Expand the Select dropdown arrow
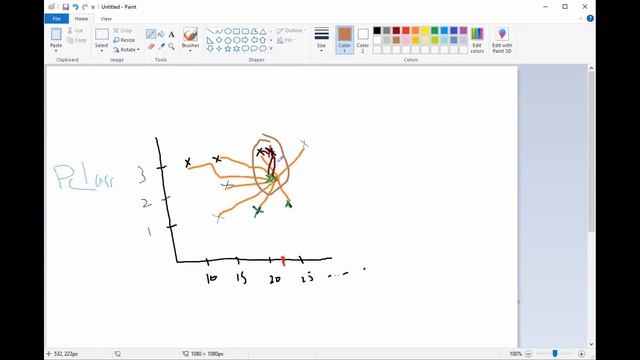Screen dimensions: 640x360 click(x=102, y=51)
